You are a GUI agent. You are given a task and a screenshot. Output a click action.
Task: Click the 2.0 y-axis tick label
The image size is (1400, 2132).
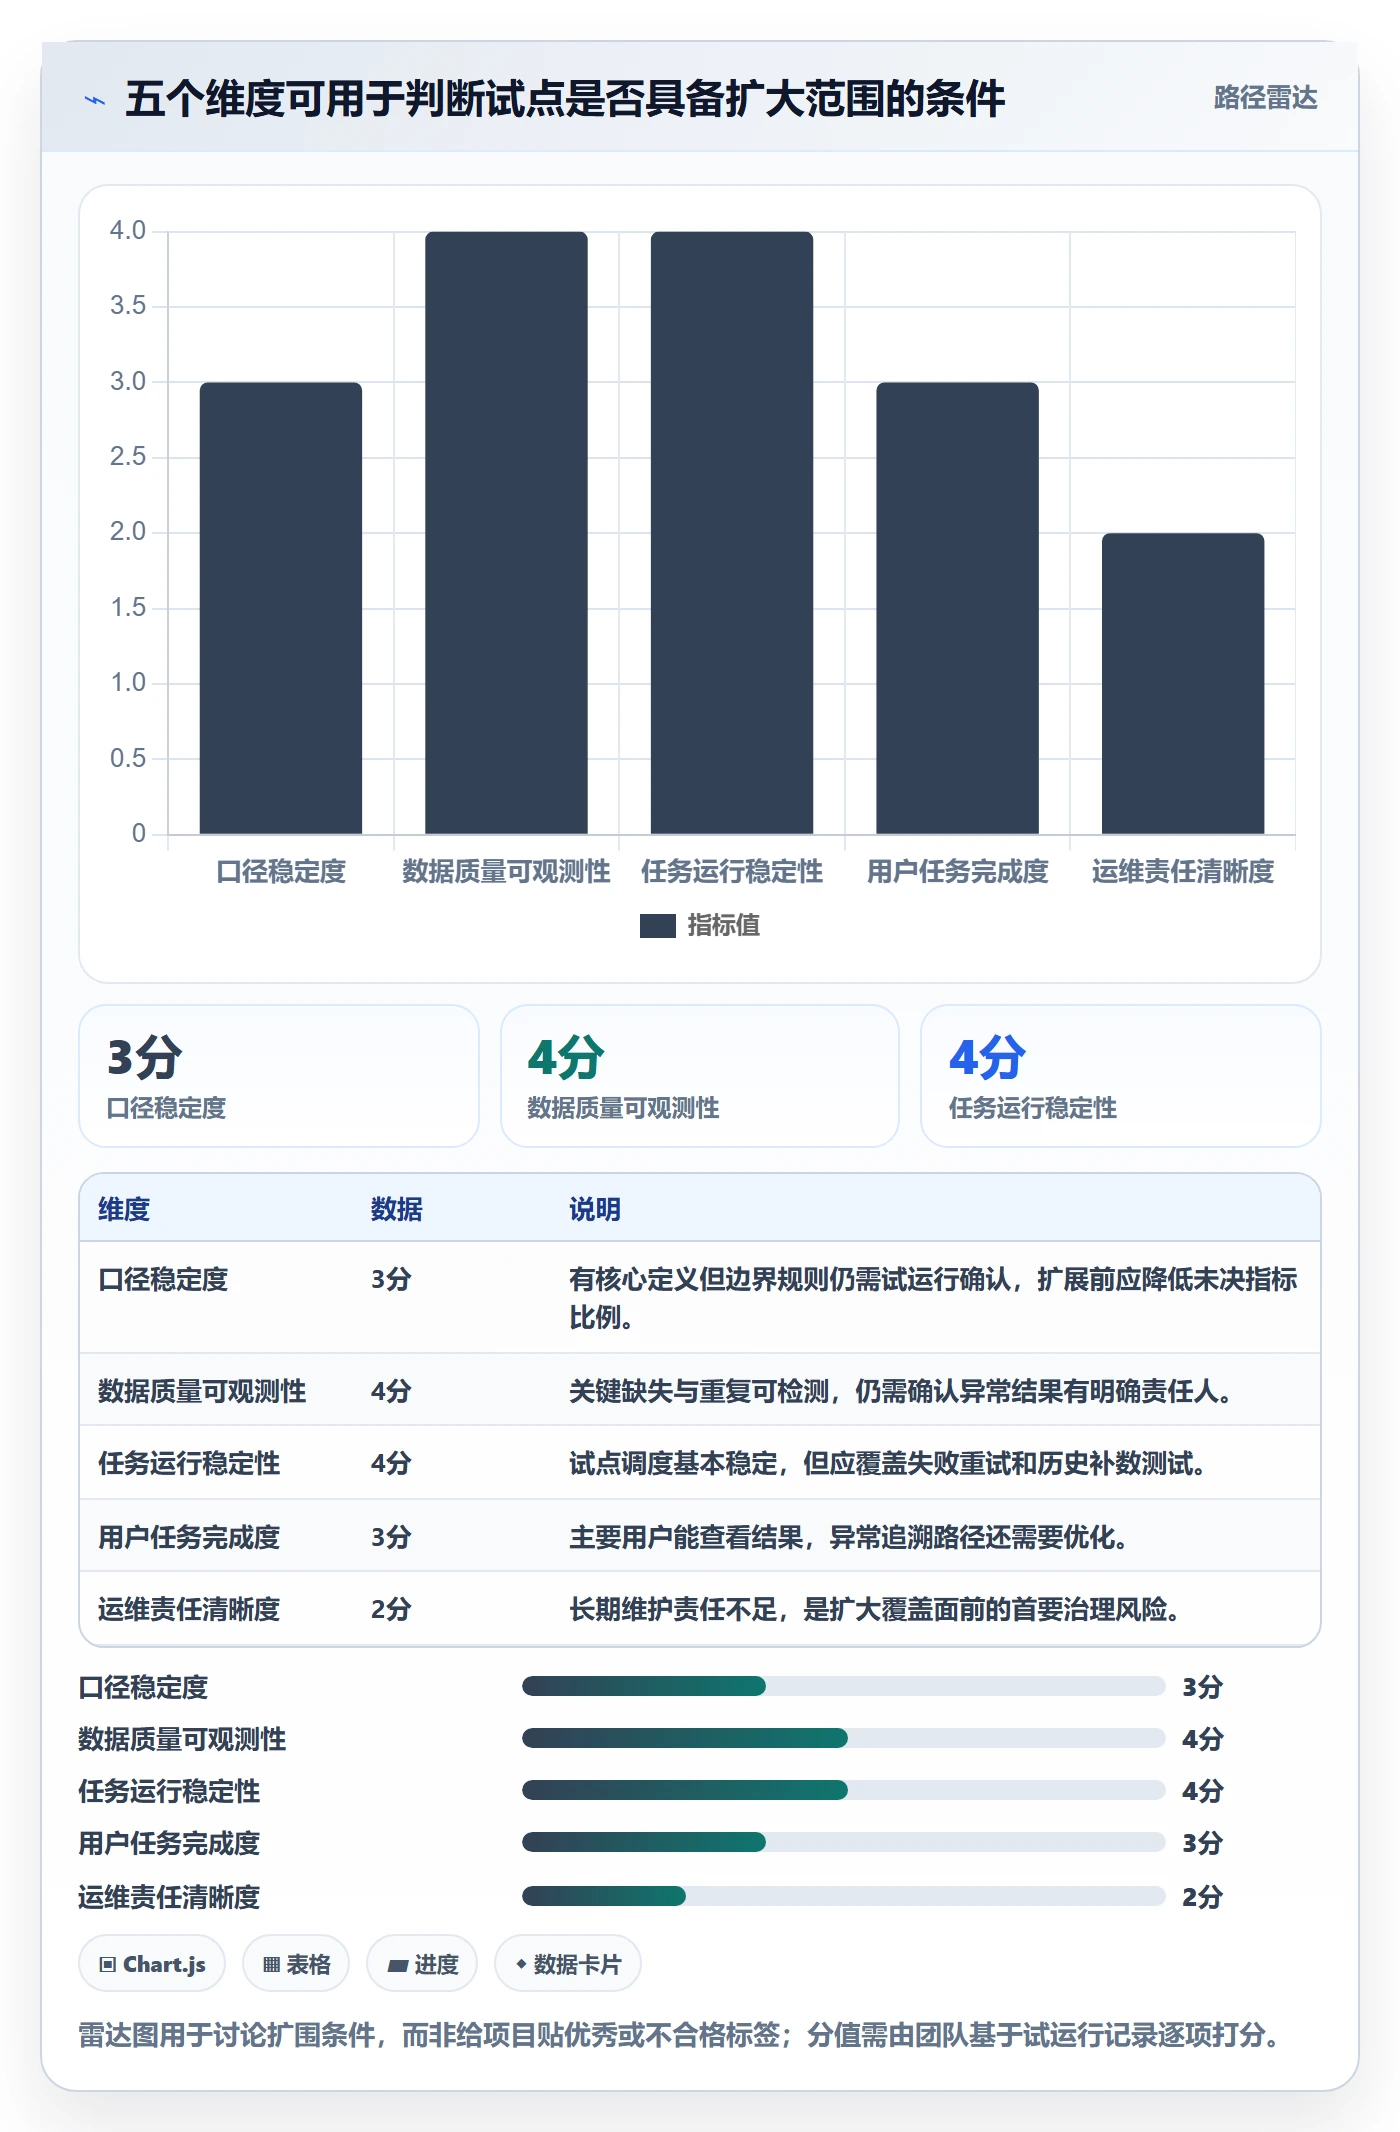click(128, 532)
